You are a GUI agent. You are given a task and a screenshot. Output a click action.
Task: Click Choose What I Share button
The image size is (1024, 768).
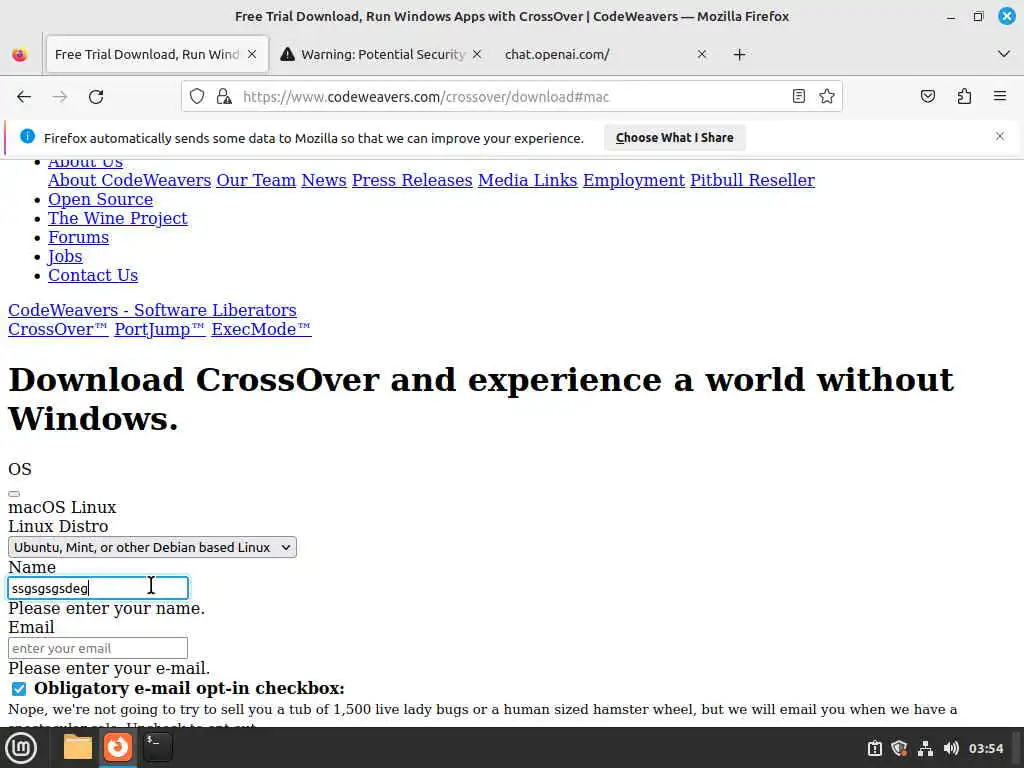[675, 138]
